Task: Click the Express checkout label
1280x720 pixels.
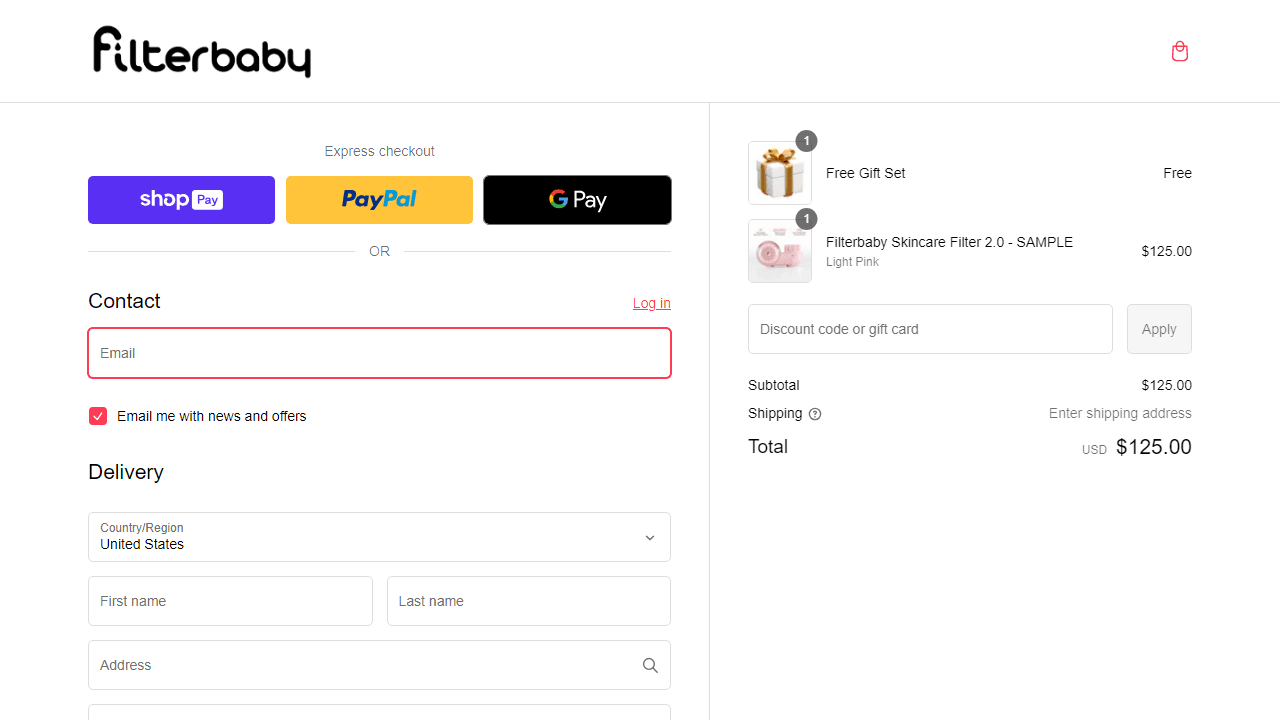Action: [x=379, y=151]
